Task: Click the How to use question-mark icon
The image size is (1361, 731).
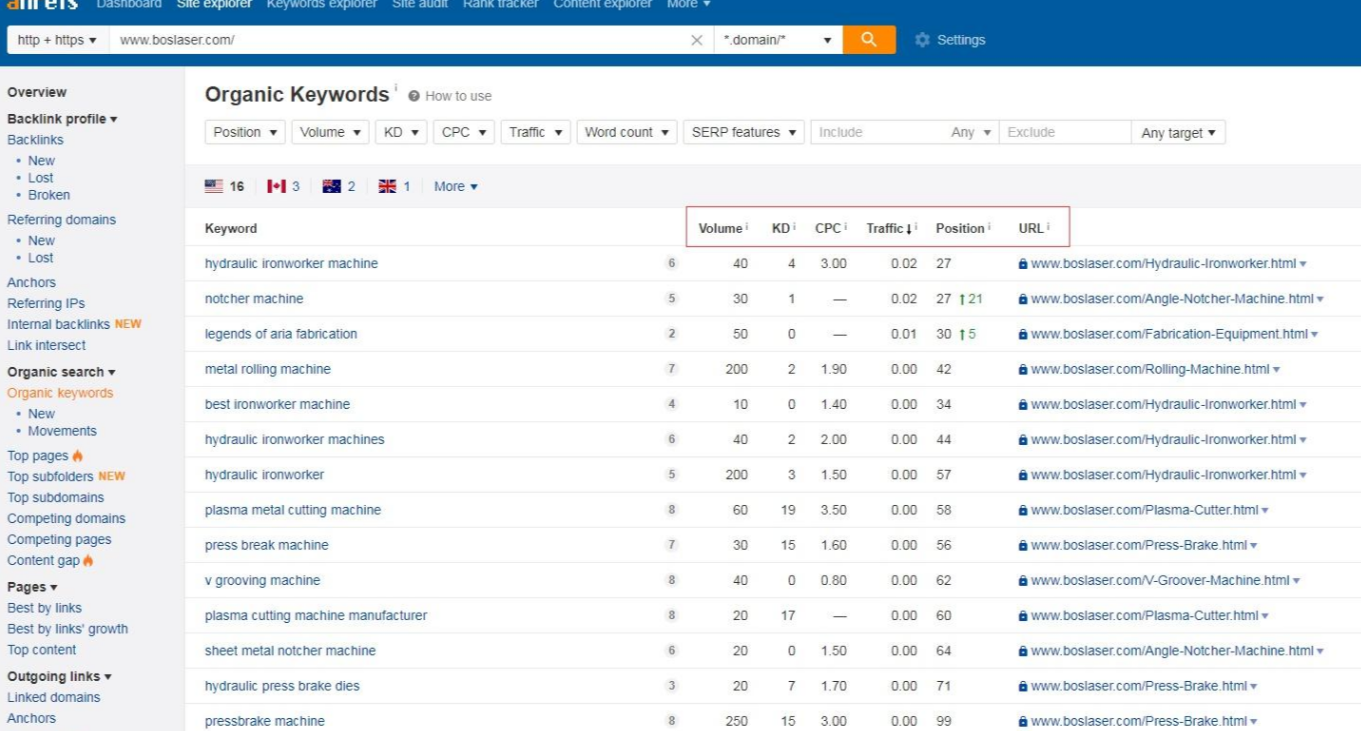Action: [414, 96]
